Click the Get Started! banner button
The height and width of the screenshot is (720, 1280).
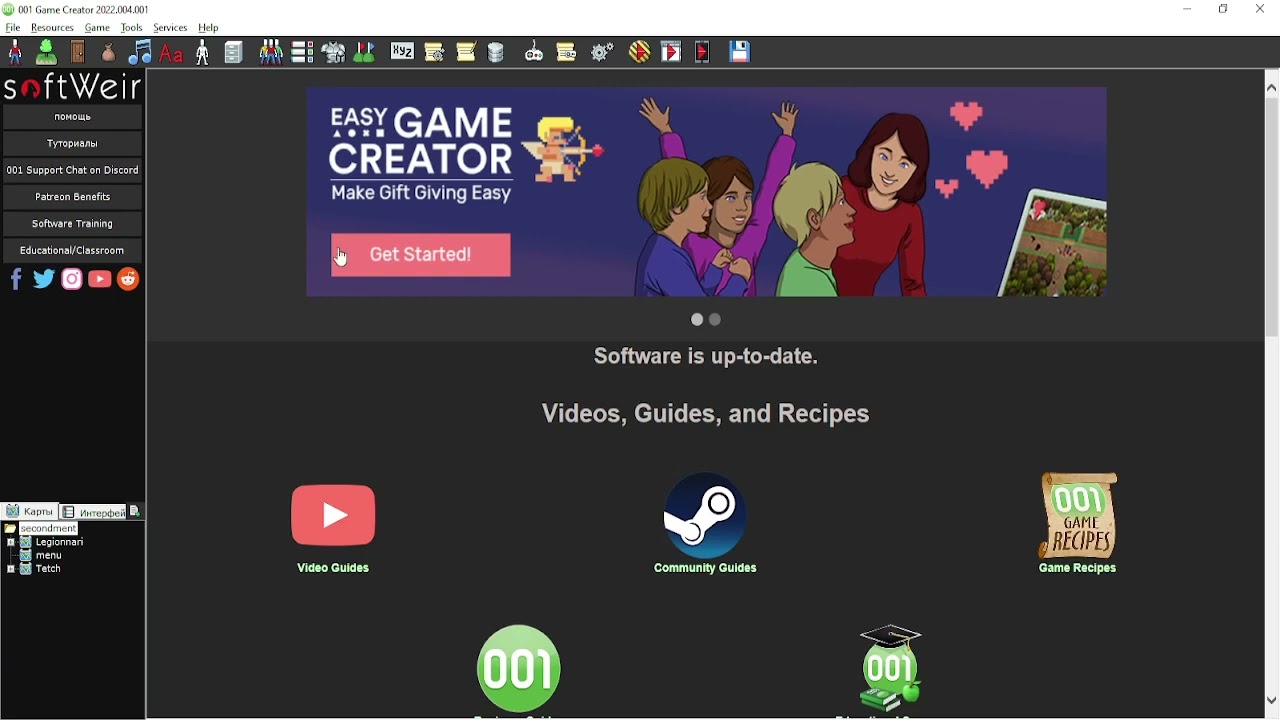[421, 255]
